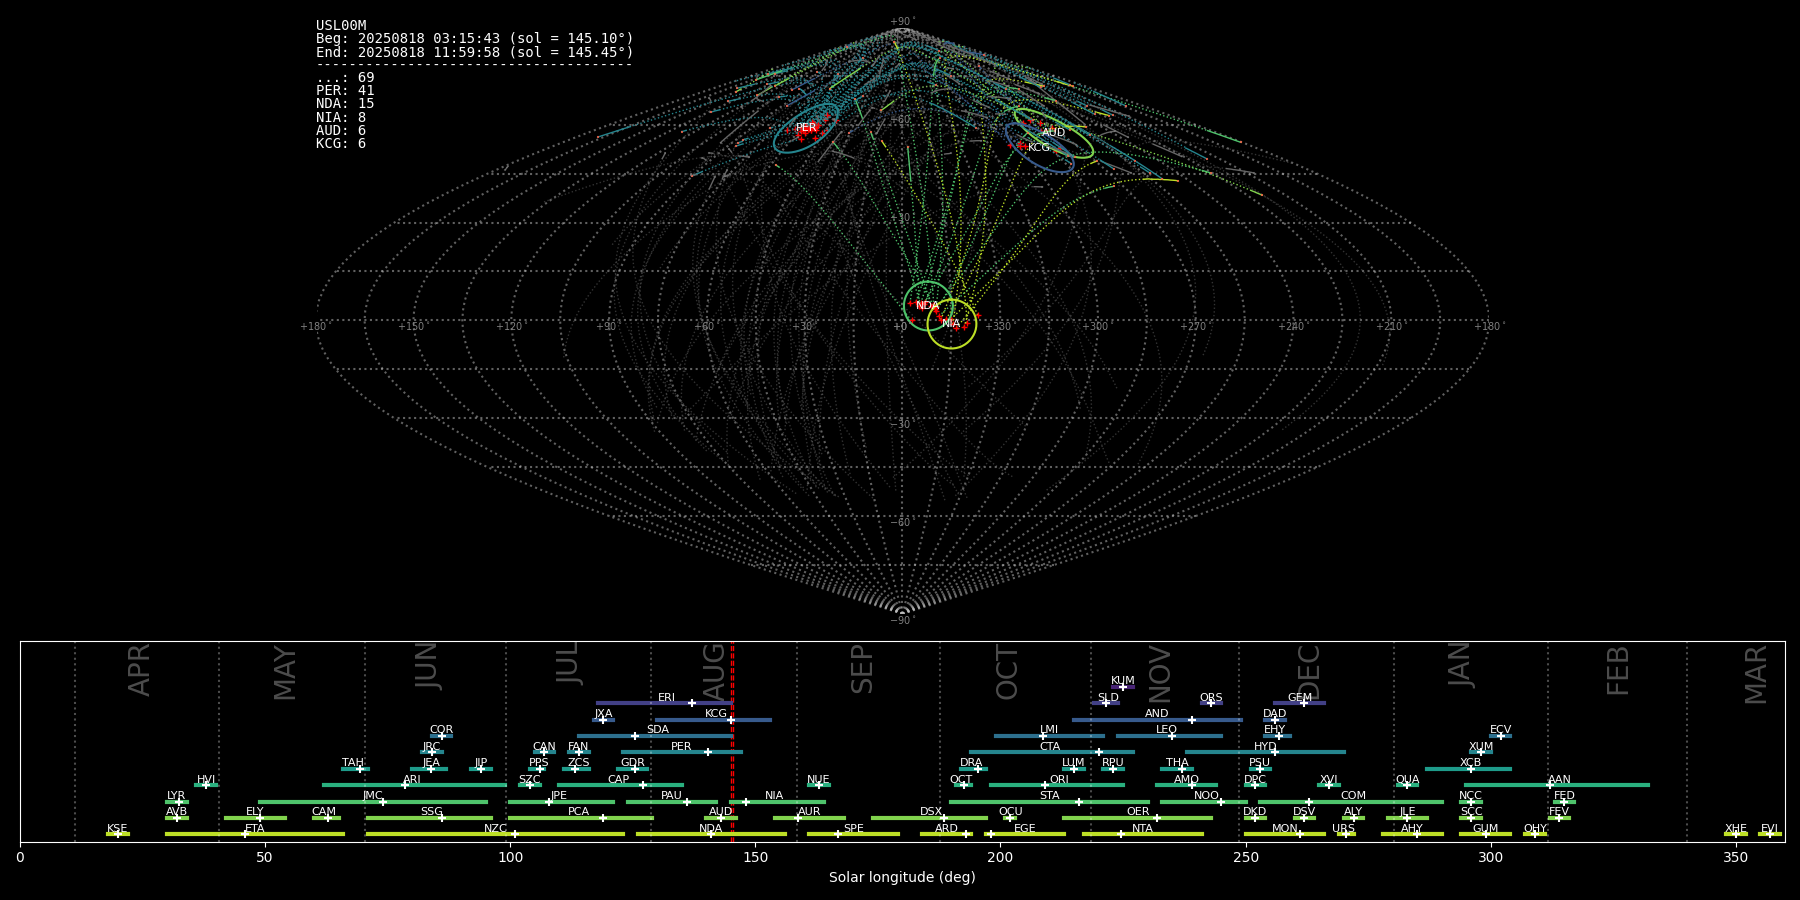Click the MON shower label in timeline
The width and height of the screenshot is (1800, 900).
click(x=1285, y=828)
